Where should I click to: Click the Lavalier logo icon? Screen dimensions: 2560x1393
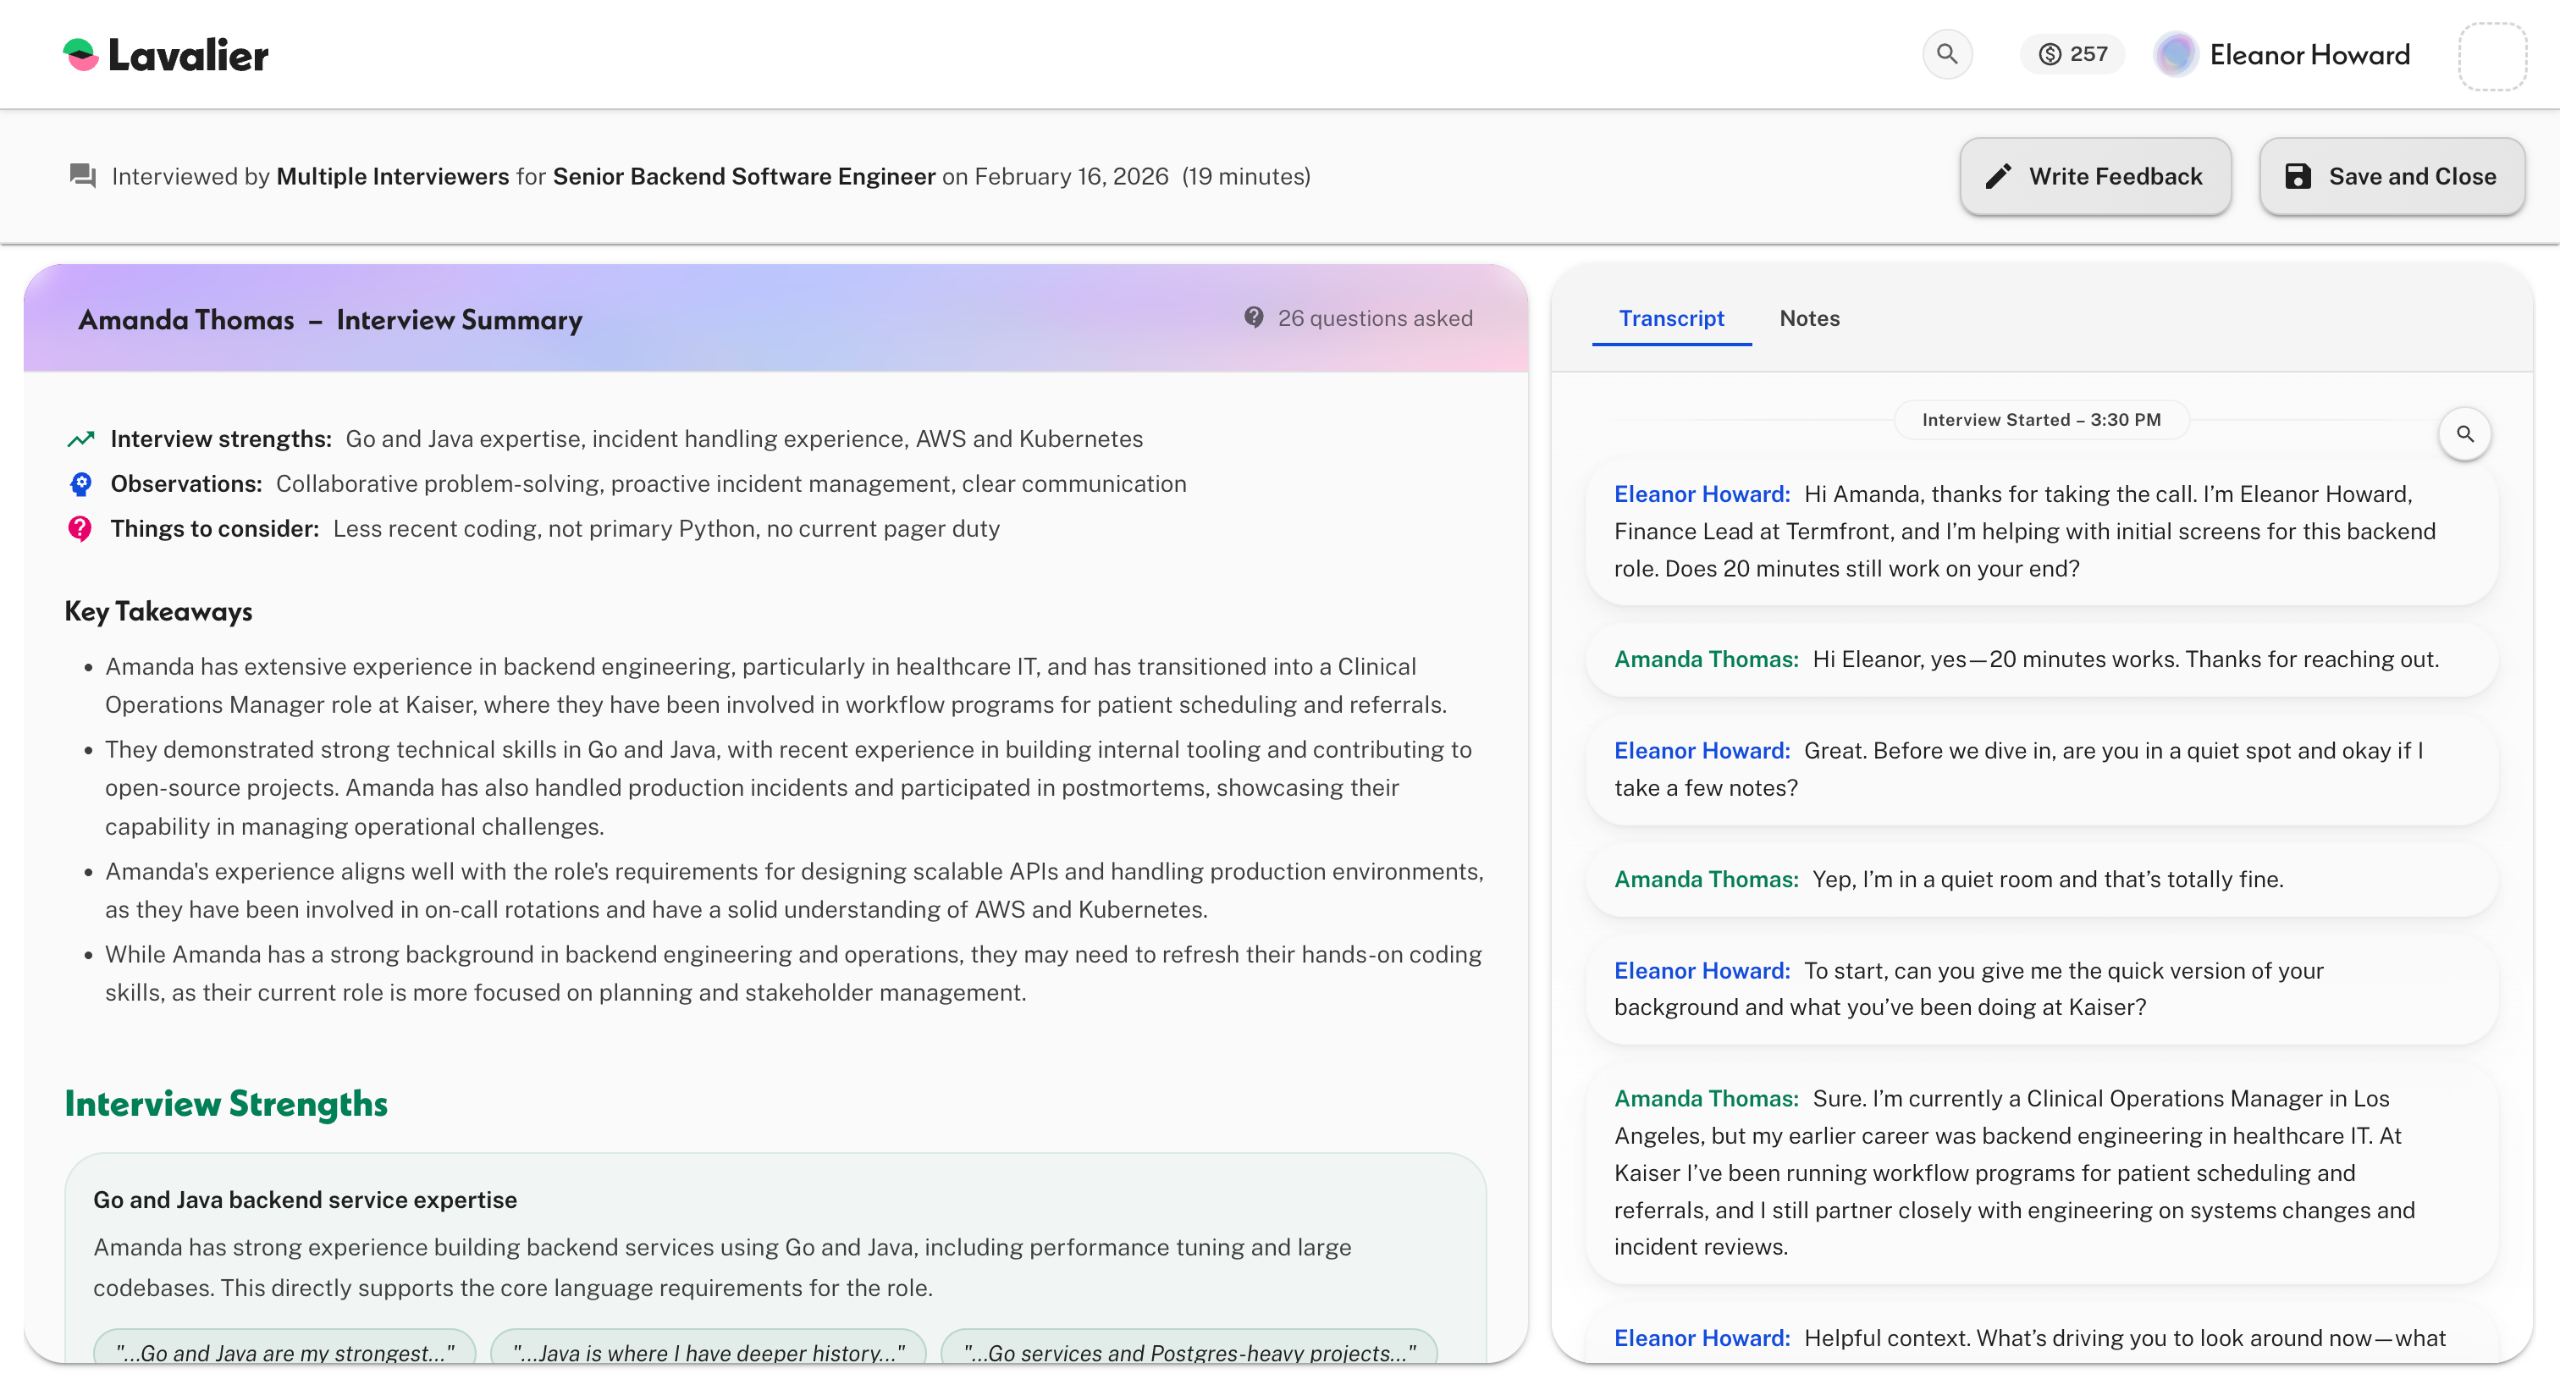(x=80, y=55)
